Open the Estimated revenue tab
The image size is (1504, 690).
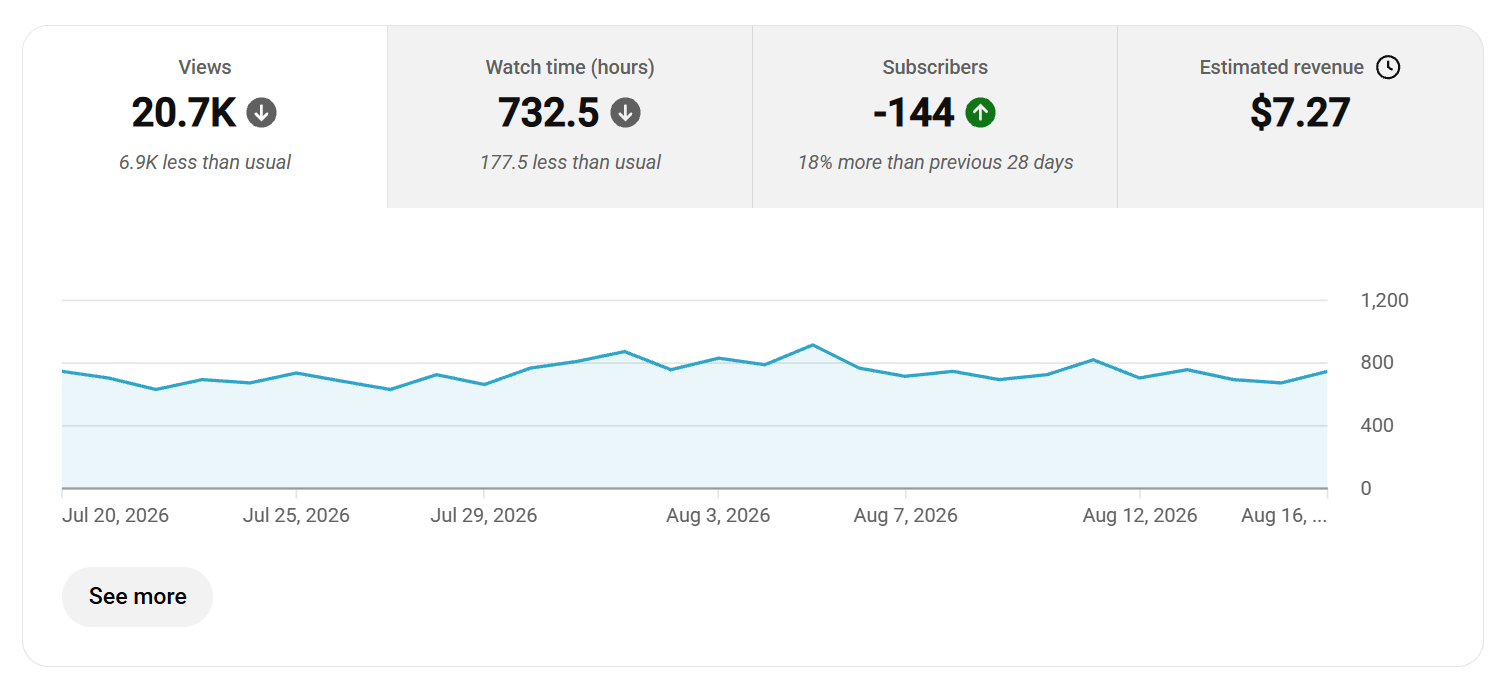click(1300, 117)
